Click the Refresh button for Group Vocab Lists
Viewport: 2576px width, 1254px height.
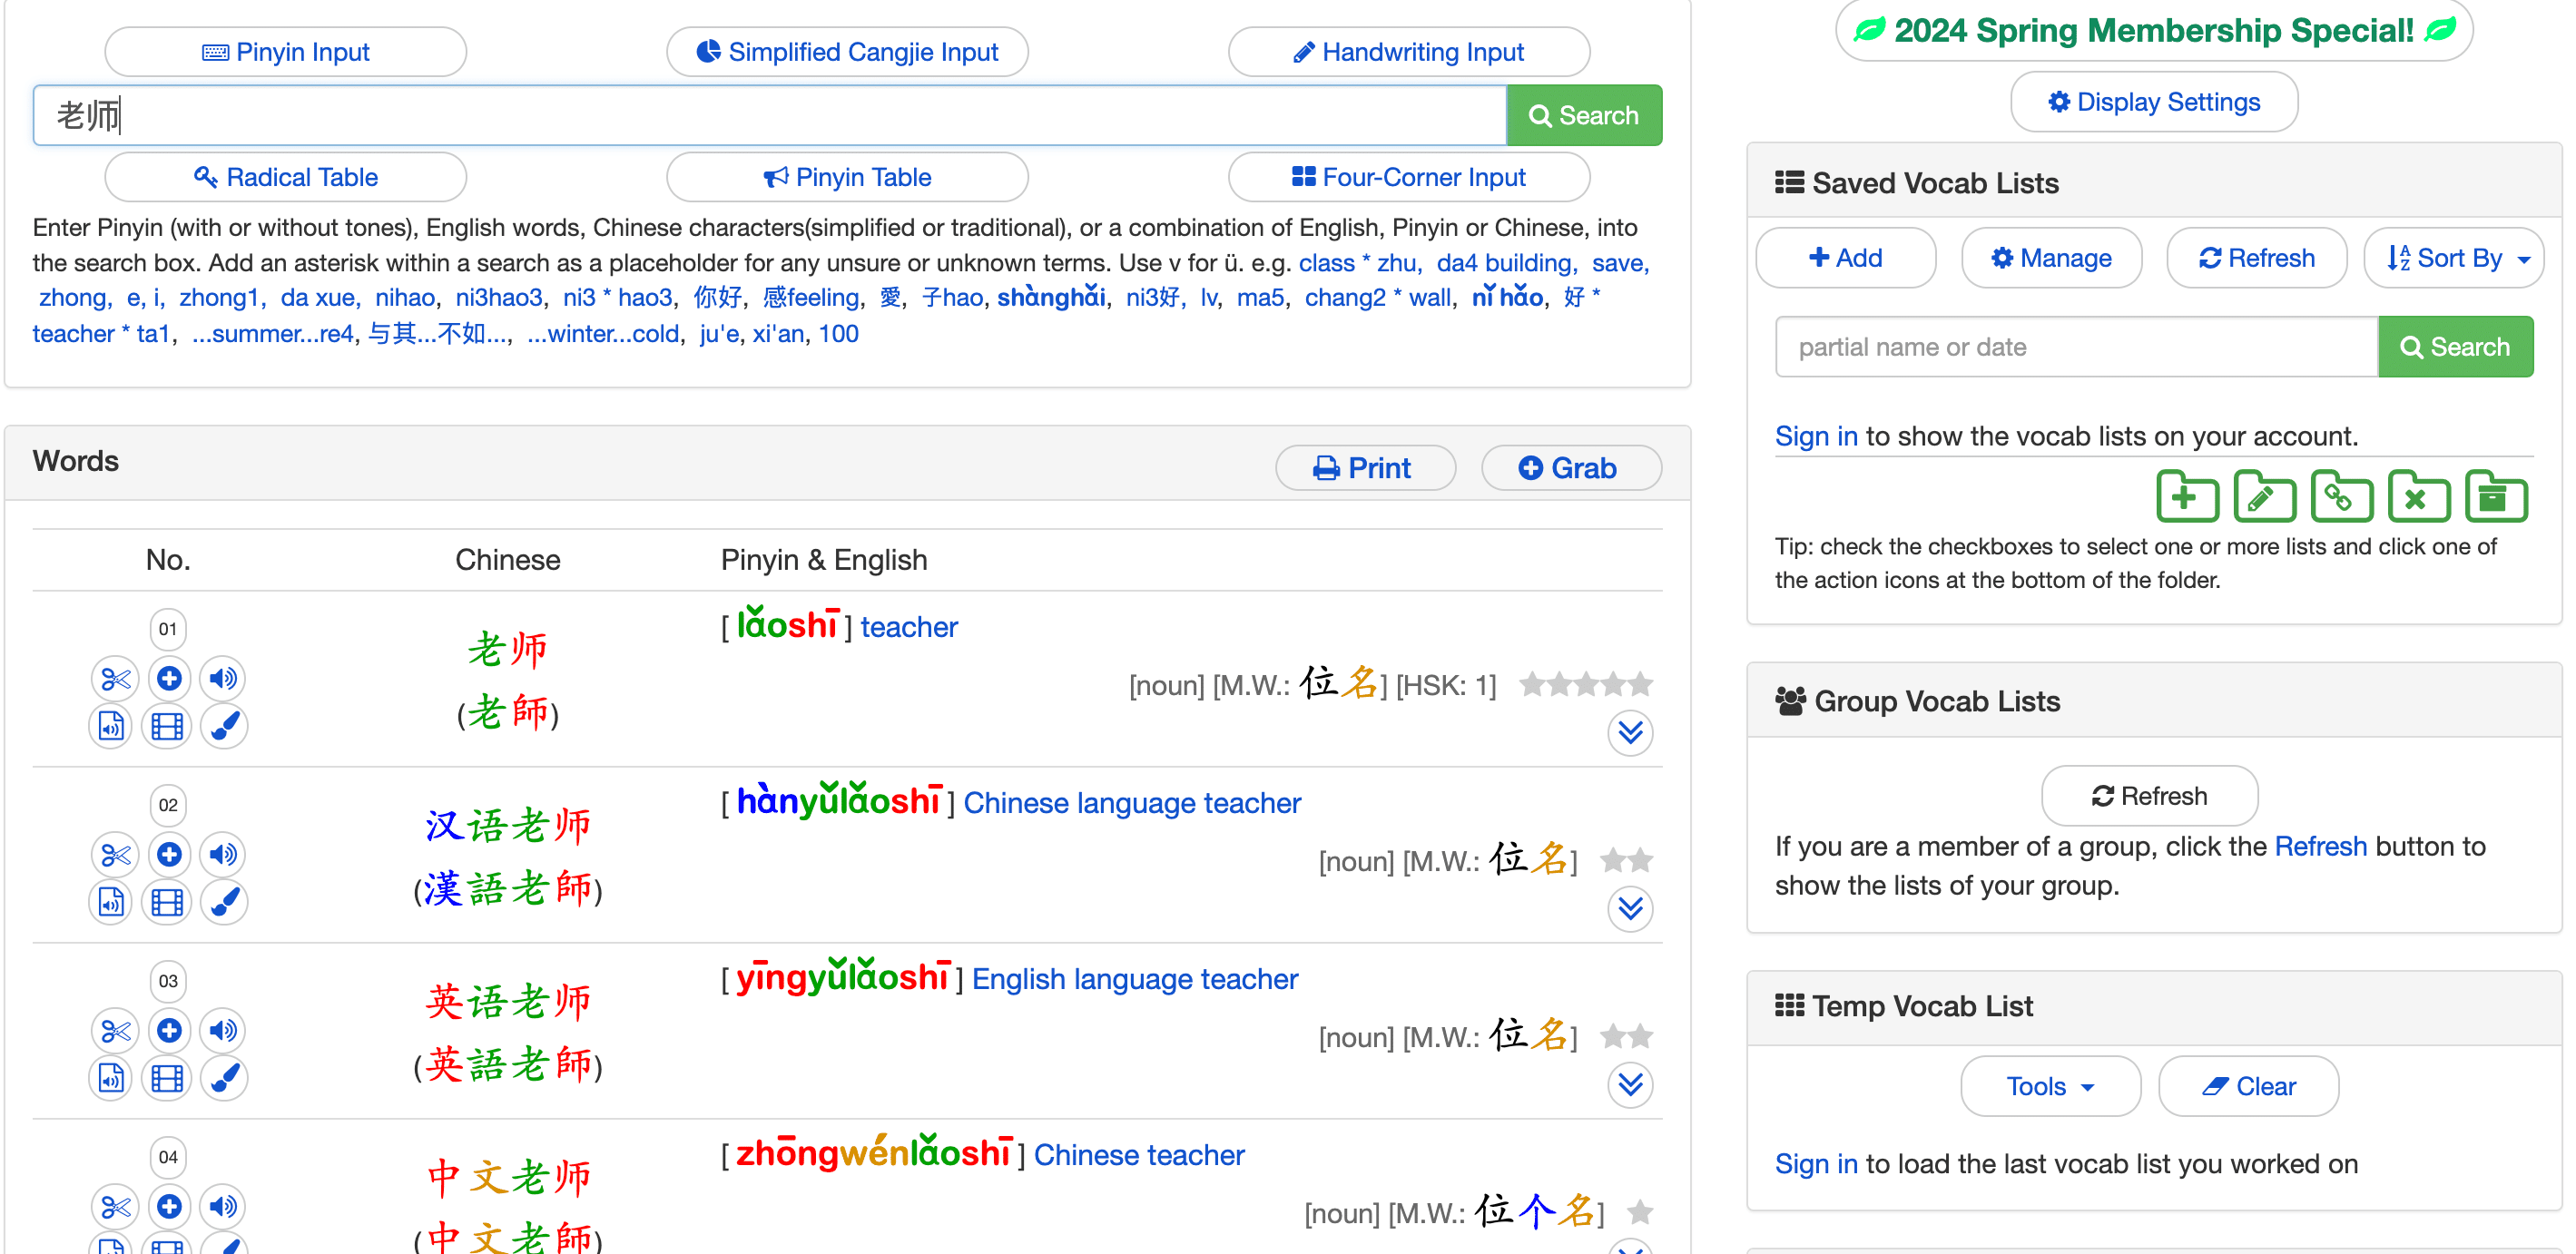pyautogui.click(x=2149, y=795)
